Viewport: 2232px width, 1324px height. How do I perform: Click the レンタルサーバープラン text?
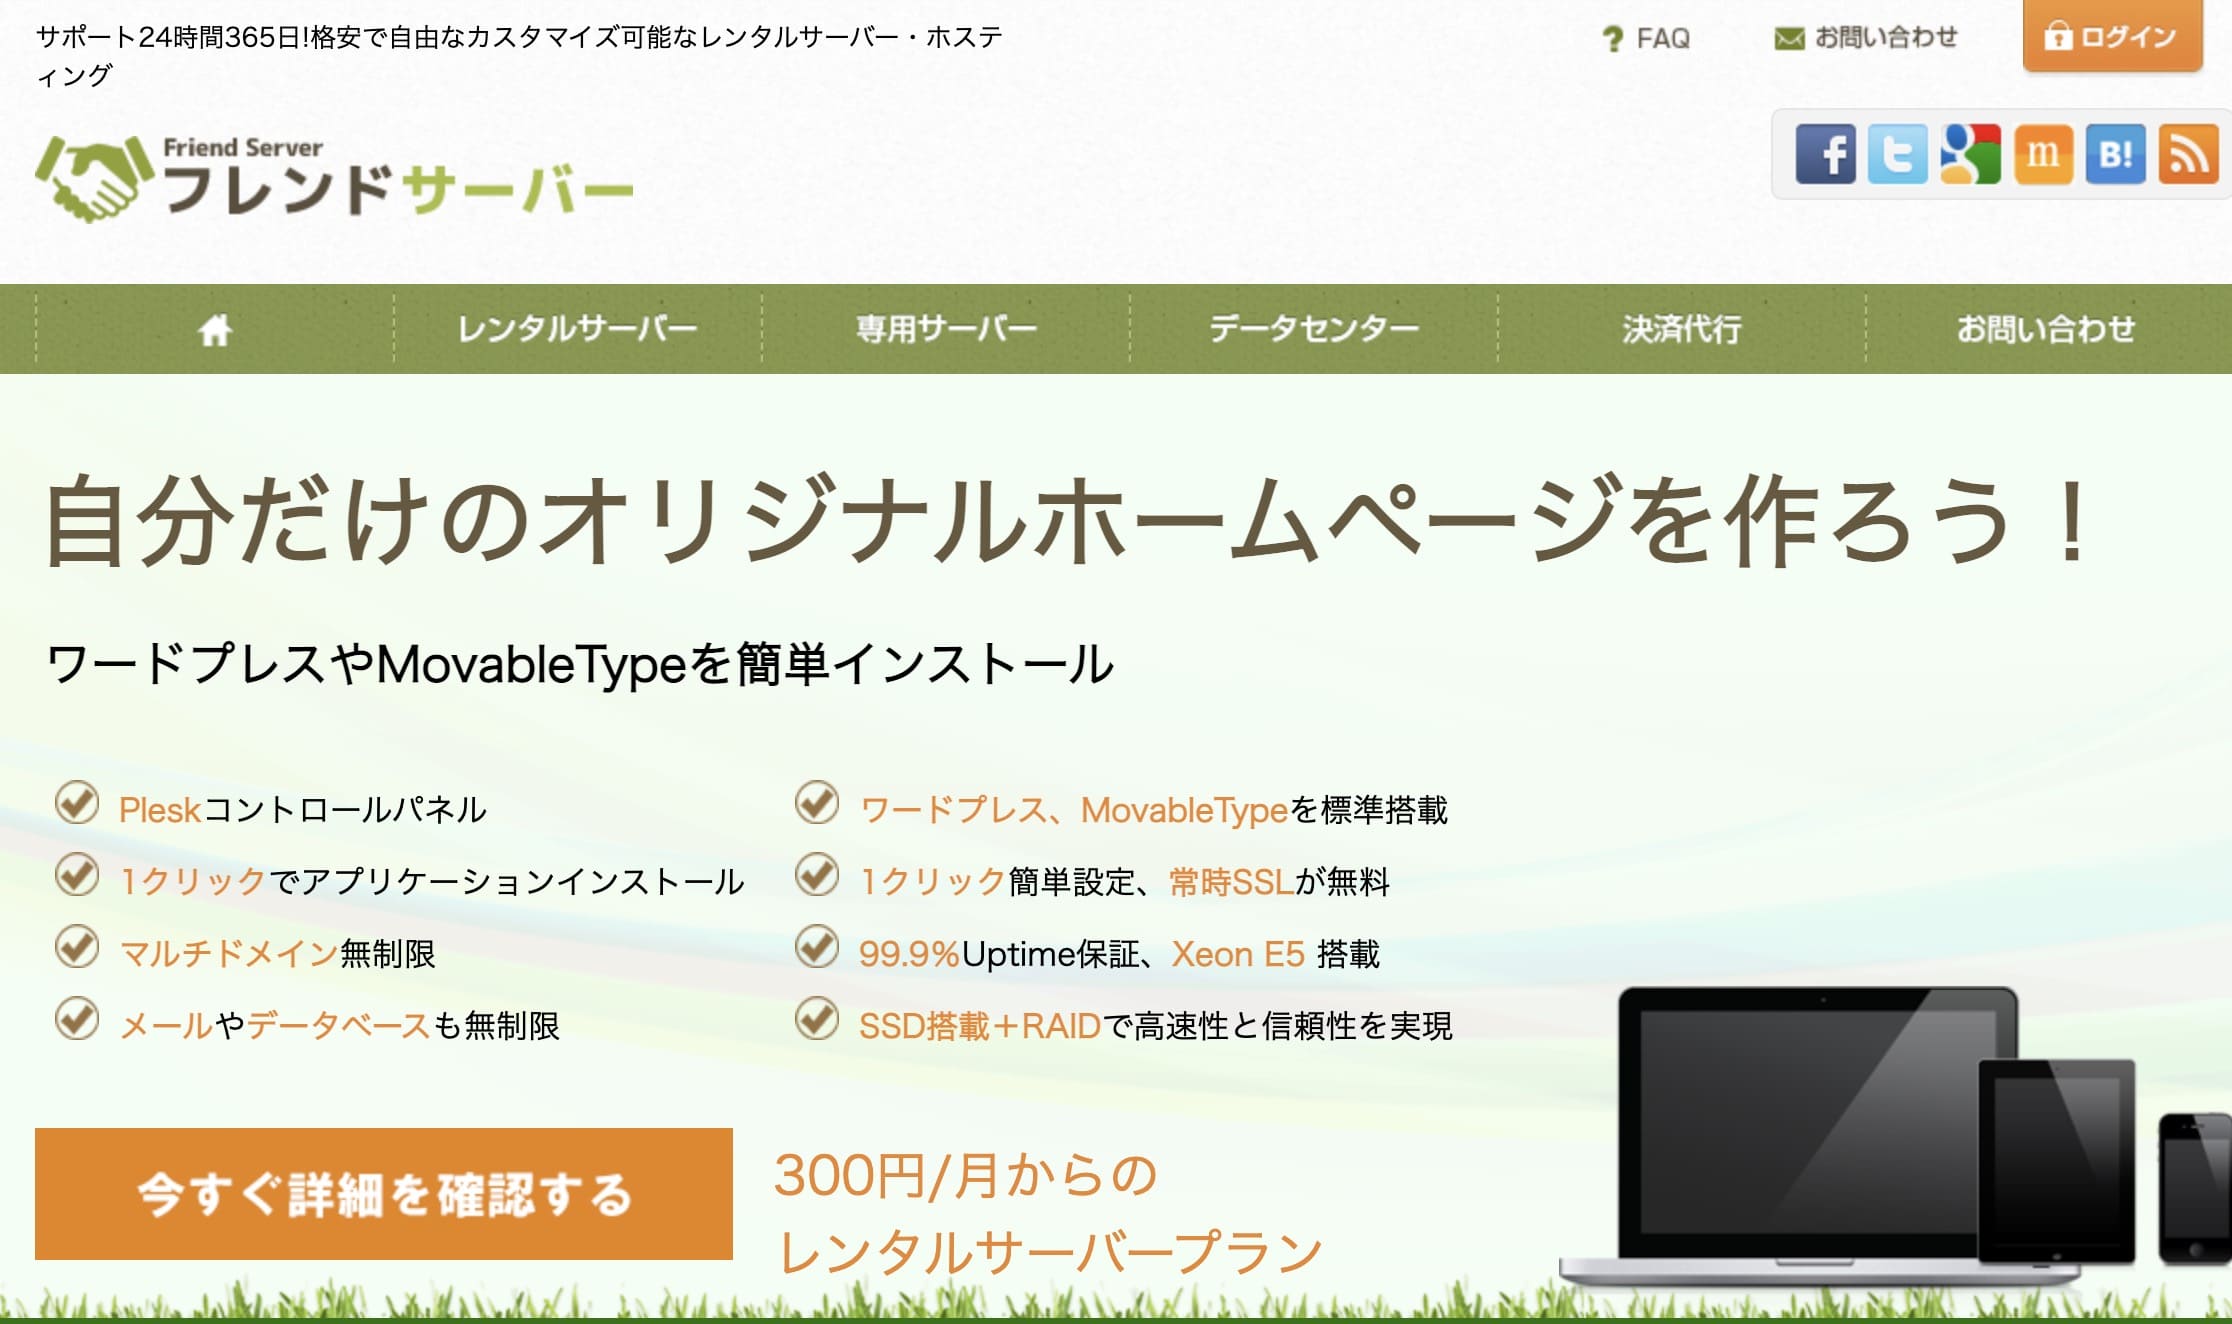tap(1050, 1252)
